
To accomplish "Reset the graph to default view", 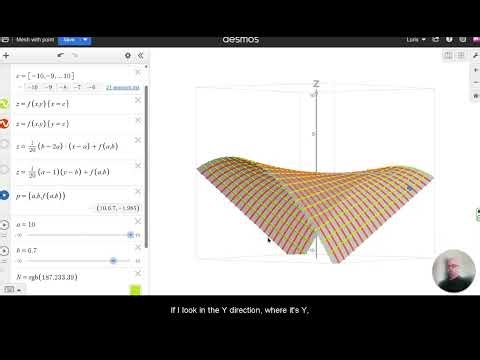I will (x=476, y=96).
